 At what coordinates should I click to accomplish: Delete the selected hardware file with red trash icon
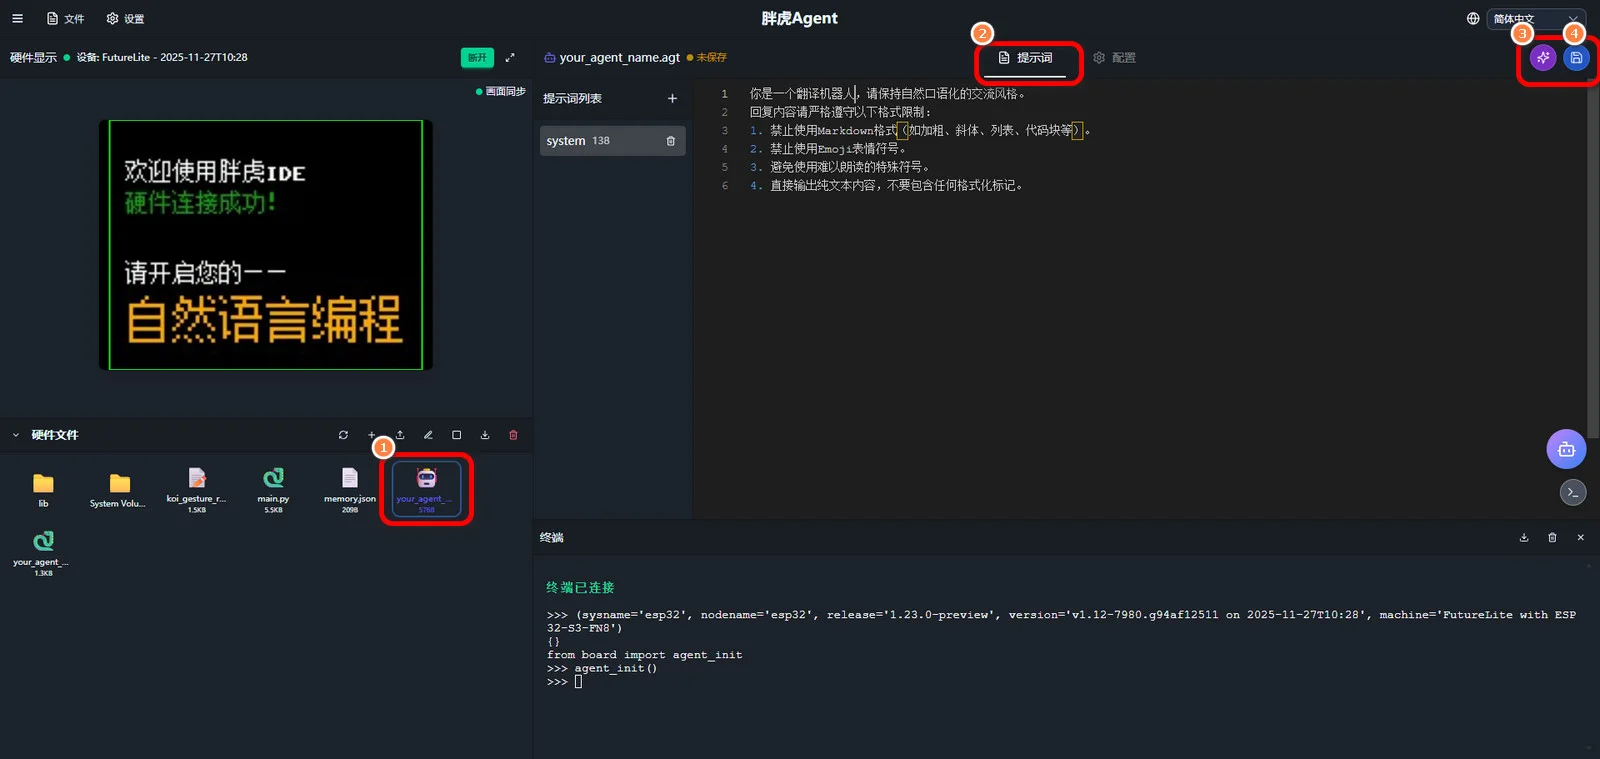[513, 435]
